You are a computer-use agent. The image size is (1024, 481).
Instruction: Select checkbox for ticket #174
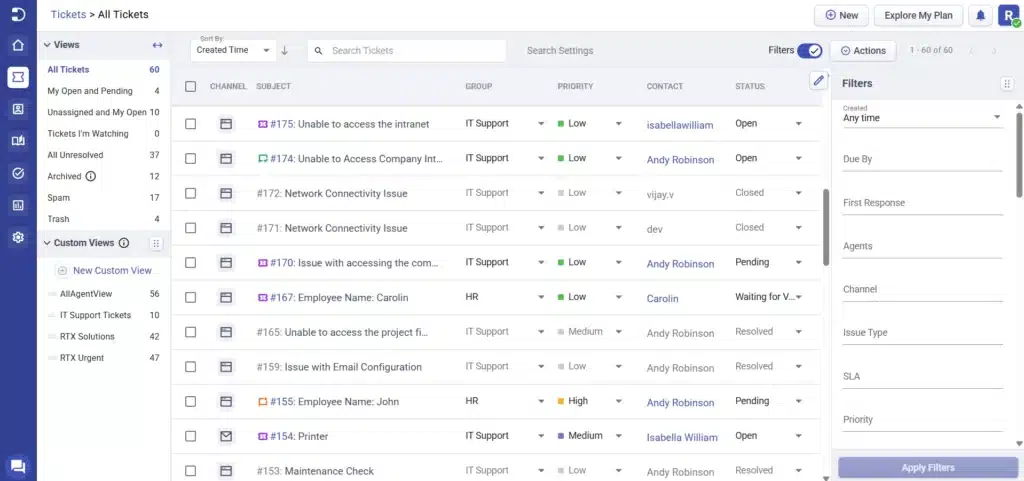click(191, 159)
